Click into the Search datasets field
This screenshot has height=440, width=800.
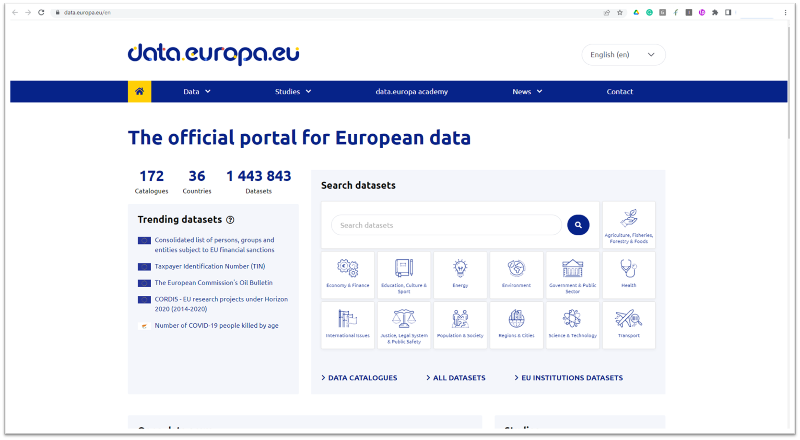point(446,225)
